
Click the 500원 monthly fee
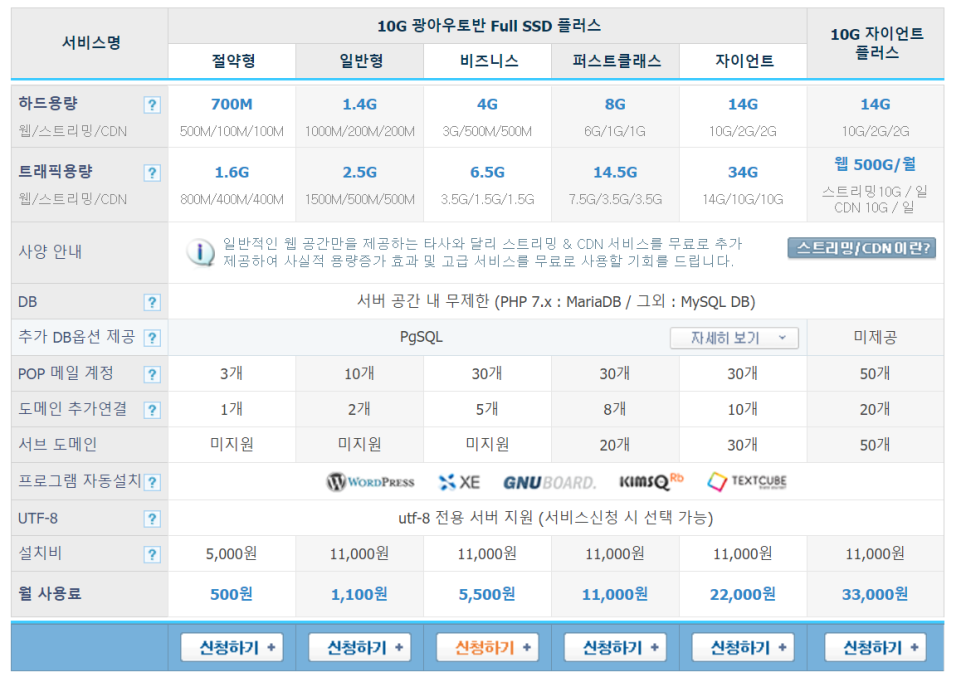232,595
